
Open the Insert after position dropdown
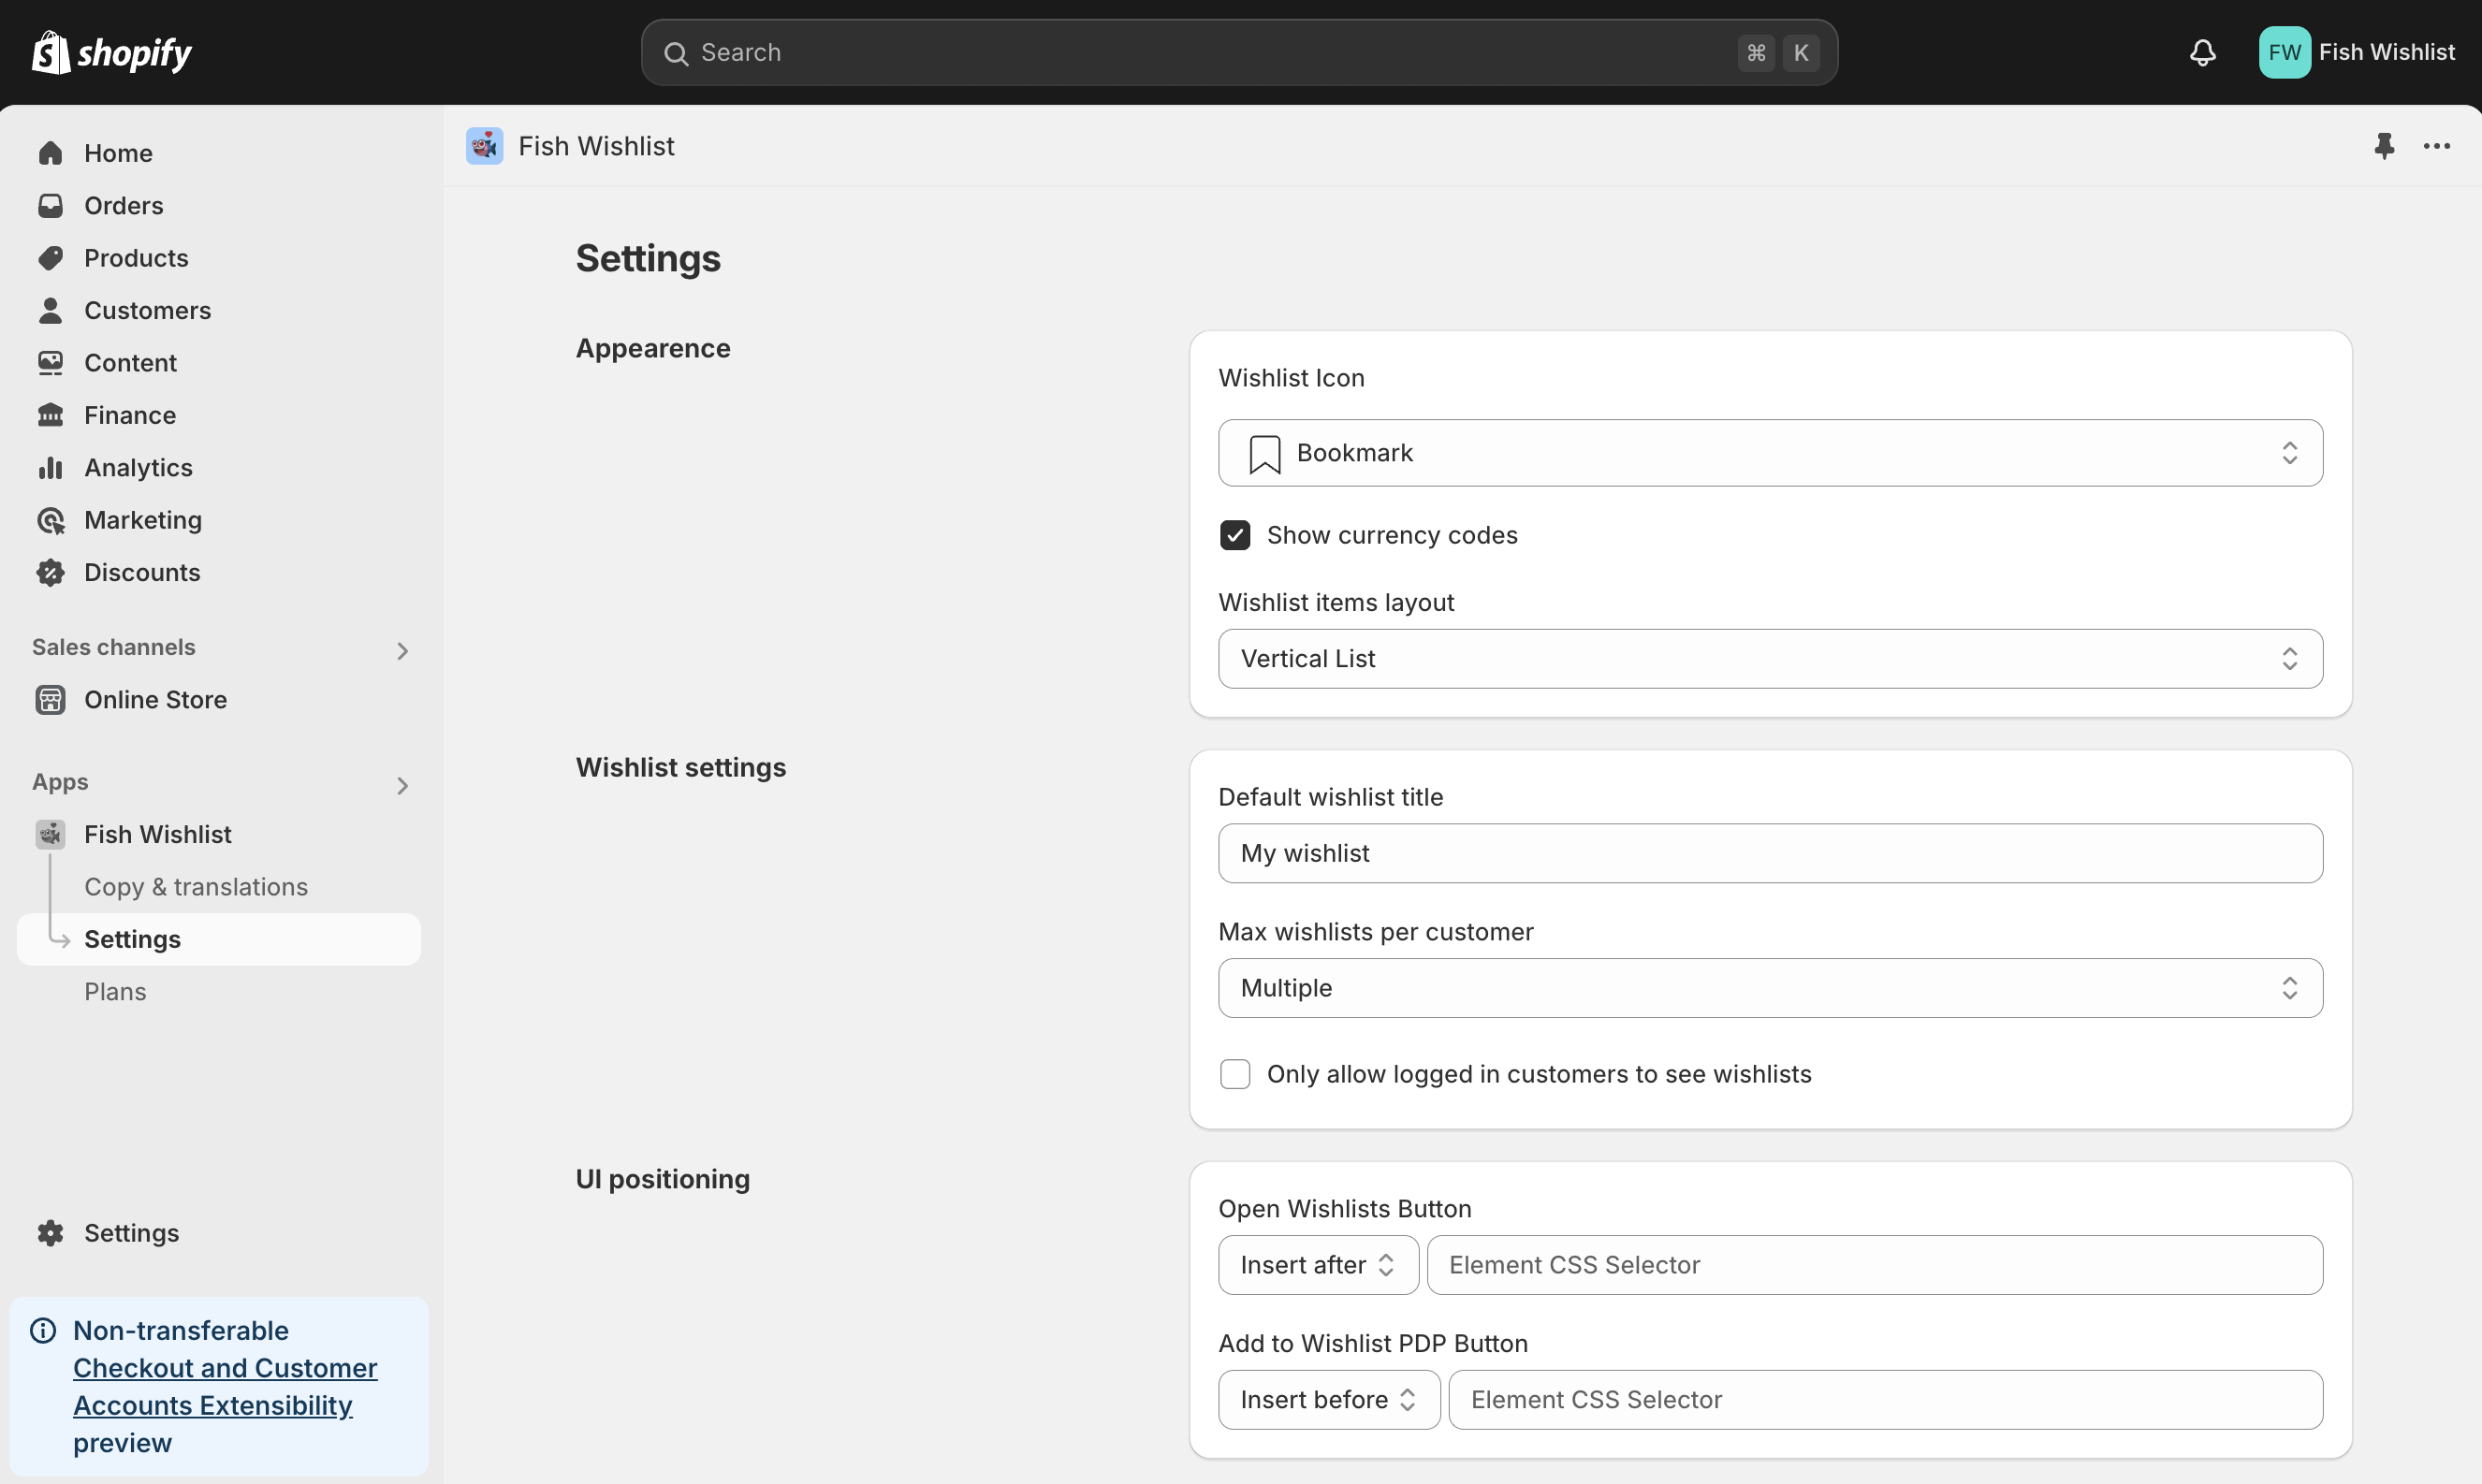(x=1317, y=1264)
